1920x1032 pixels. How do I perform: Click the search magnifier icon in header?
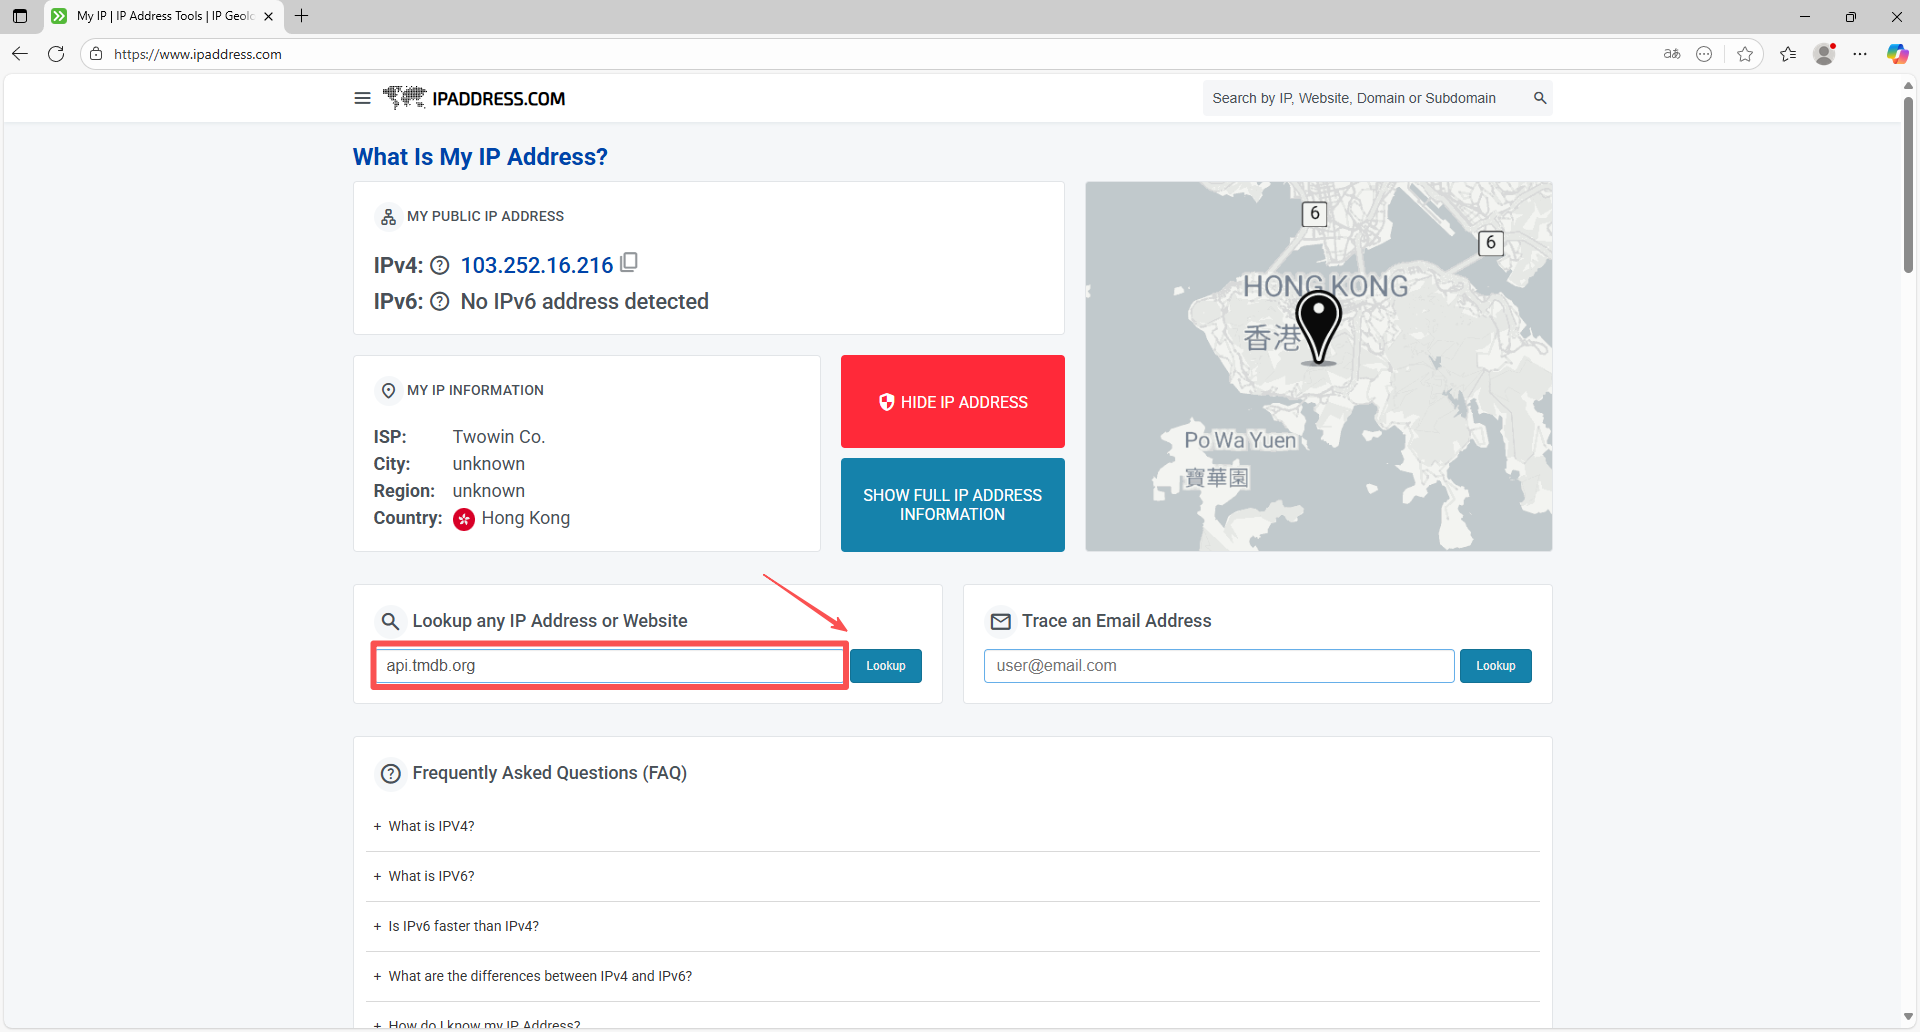pyautogui.click(x=1540, y=98)
